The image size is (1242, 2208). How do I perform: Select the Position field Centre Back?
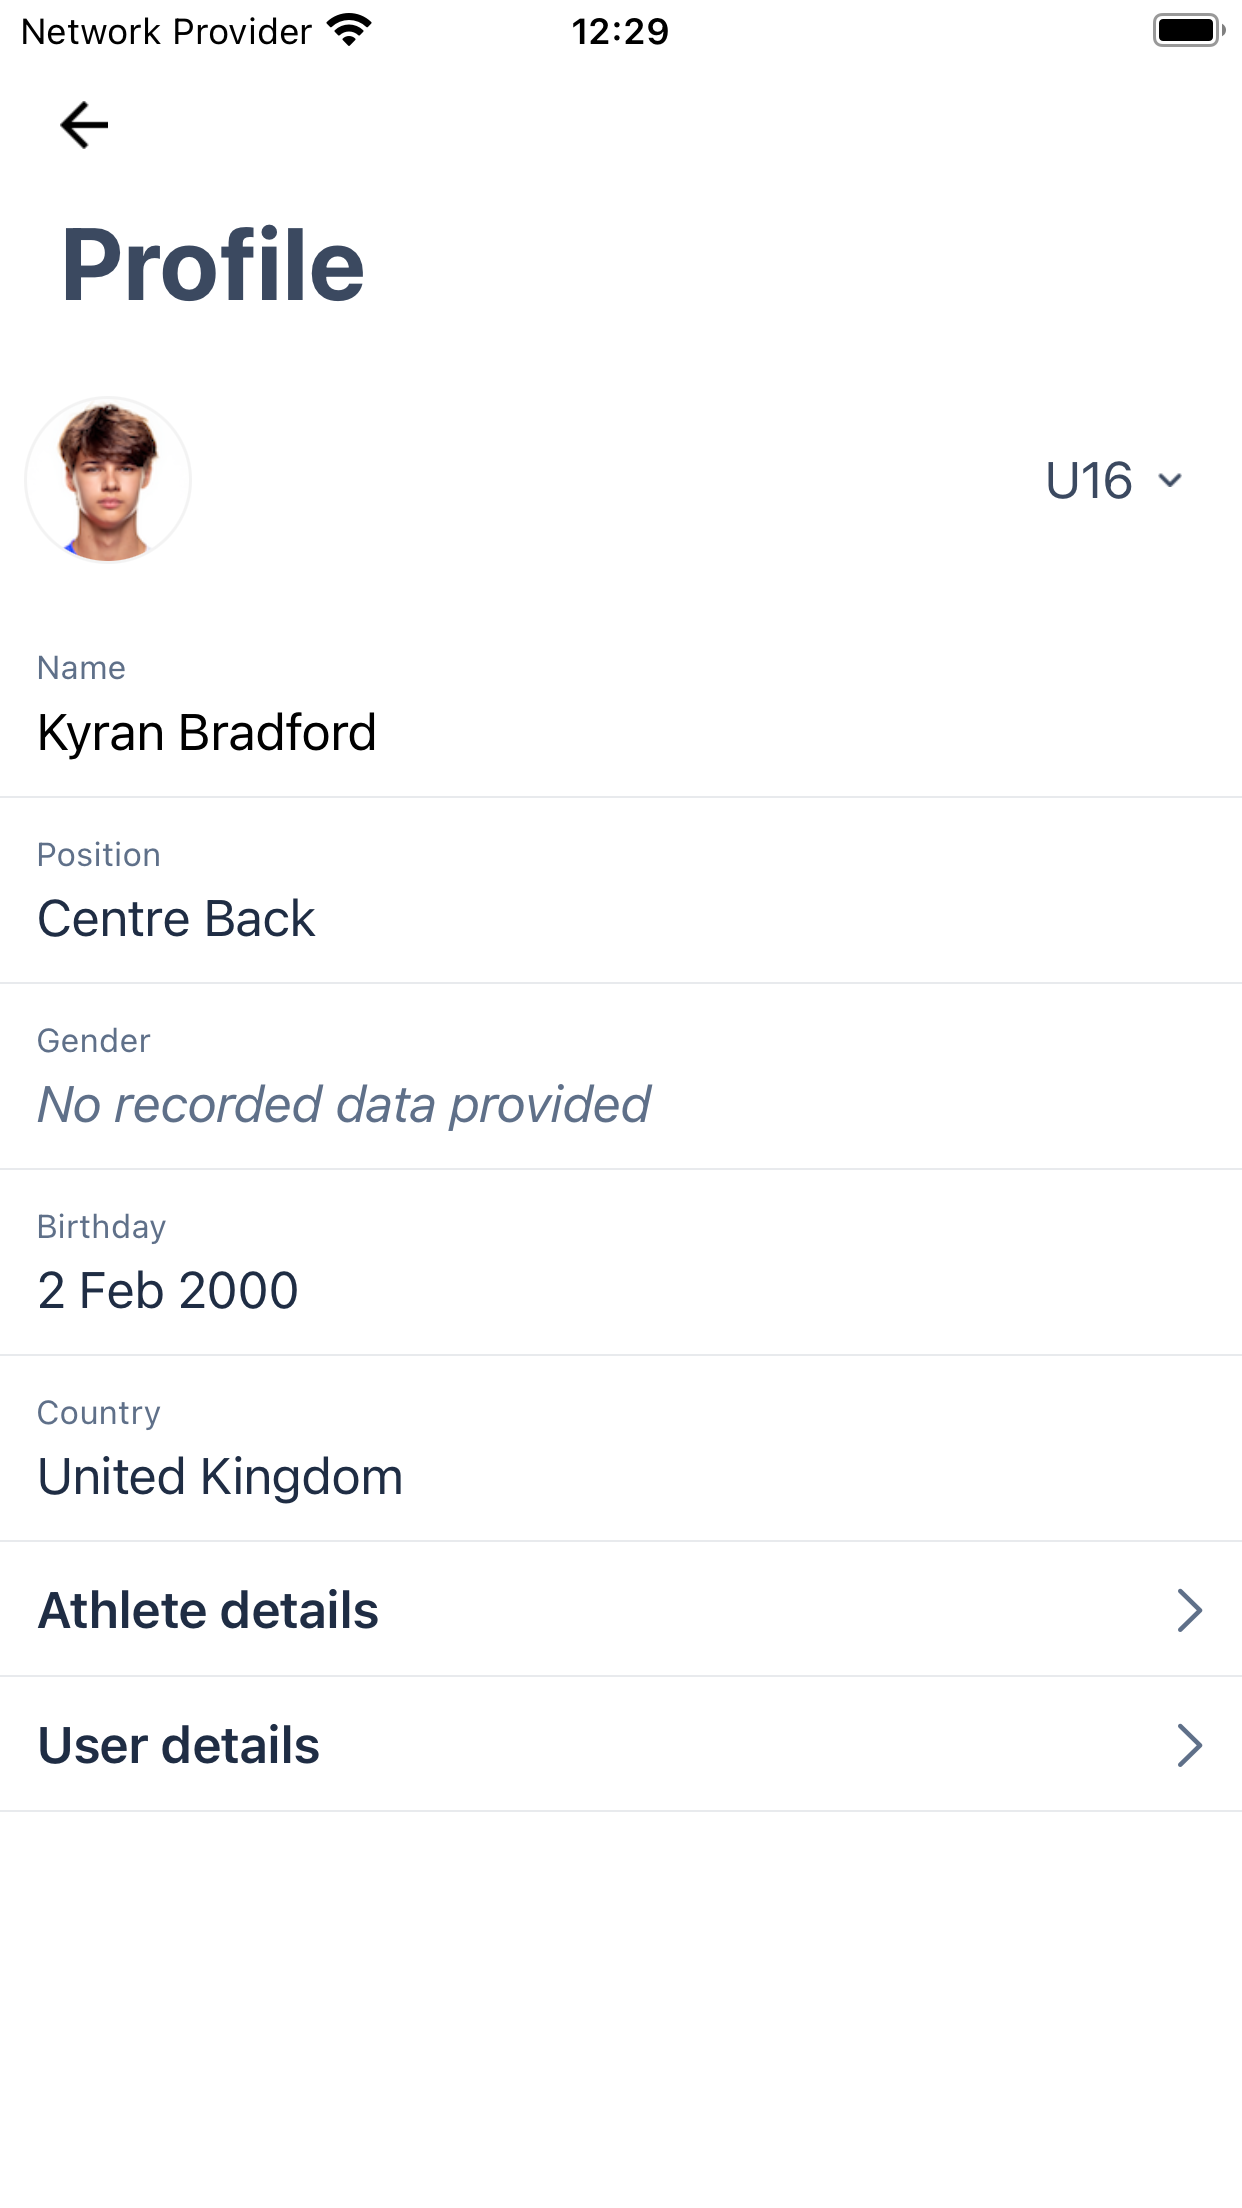(x=621, y=890)
